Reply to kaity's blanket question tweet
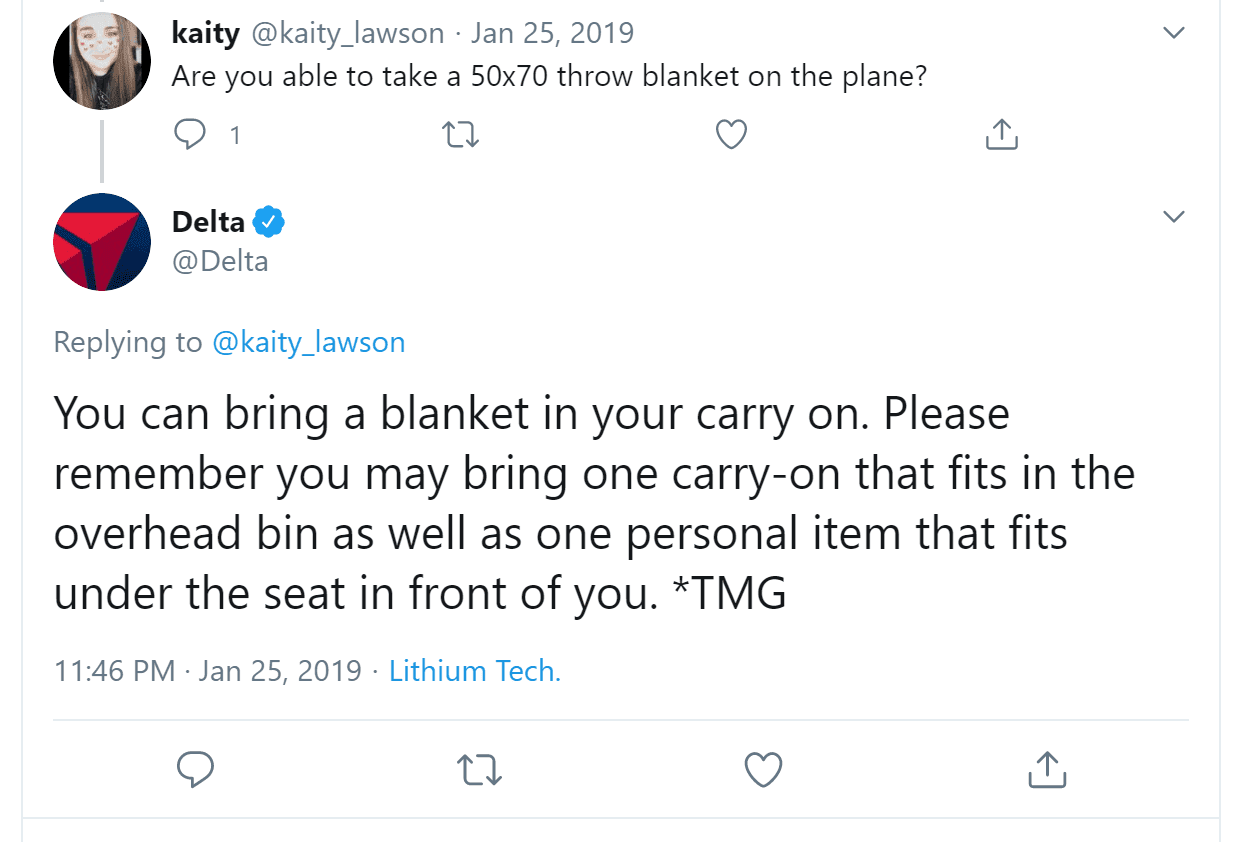Viewport: 1234px width, 842px height. tap(190, 134)
